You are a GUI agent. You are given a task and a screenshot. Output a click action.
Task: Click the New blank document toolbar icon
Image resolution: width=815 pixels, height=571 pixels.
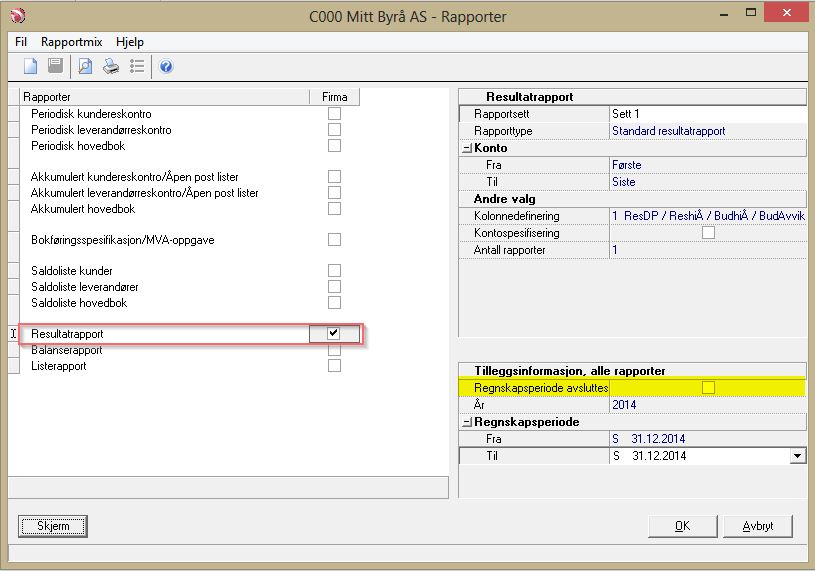(30, 67)
